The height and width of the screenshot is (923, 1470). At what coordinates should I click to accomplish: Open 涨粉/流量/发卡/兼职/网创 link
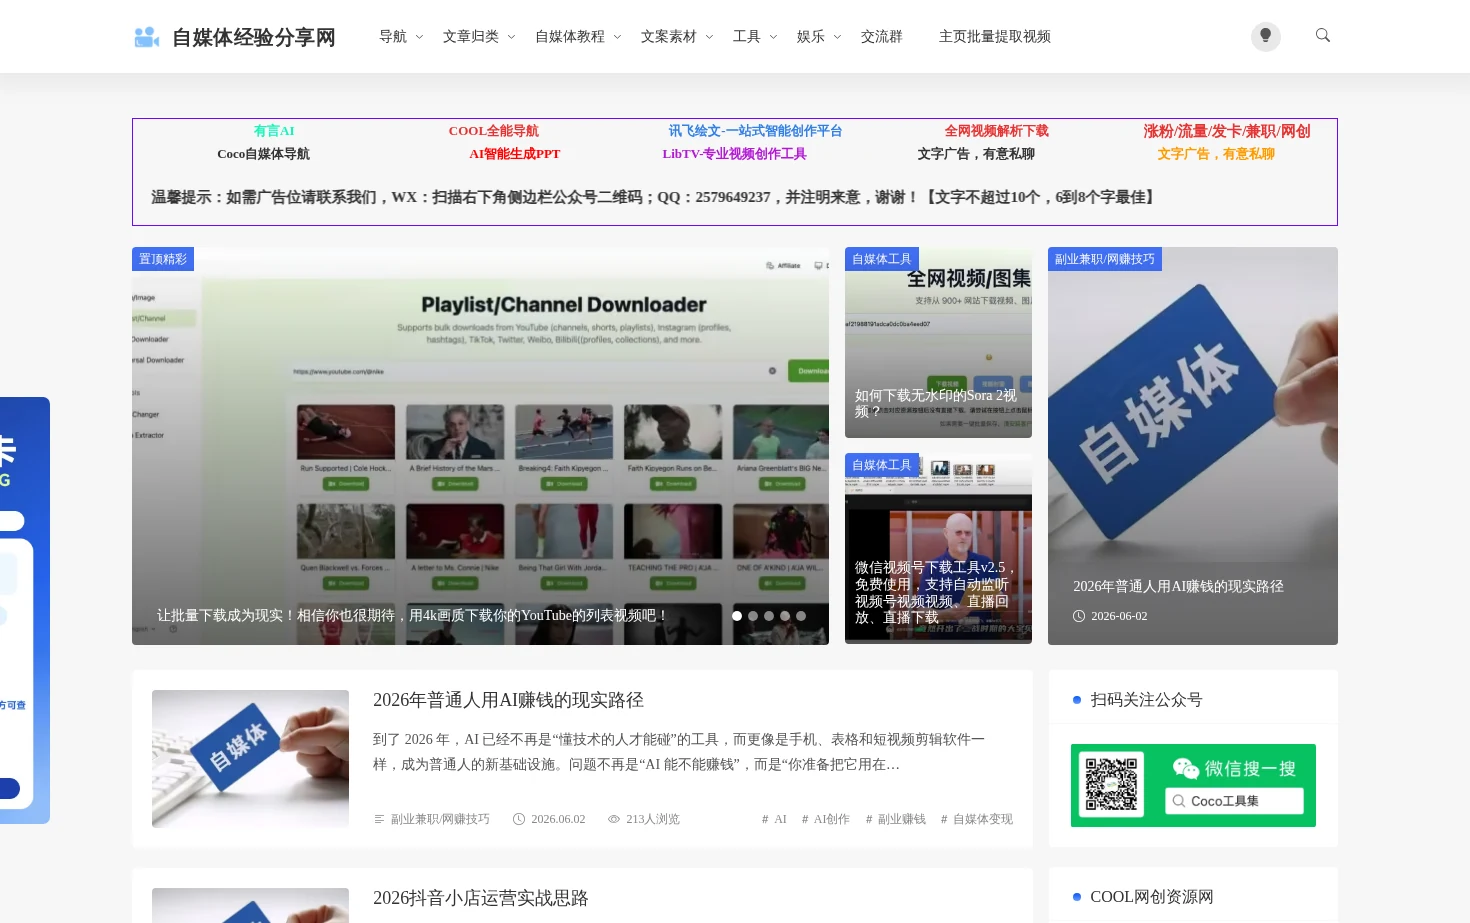(x=1227, y=131)
